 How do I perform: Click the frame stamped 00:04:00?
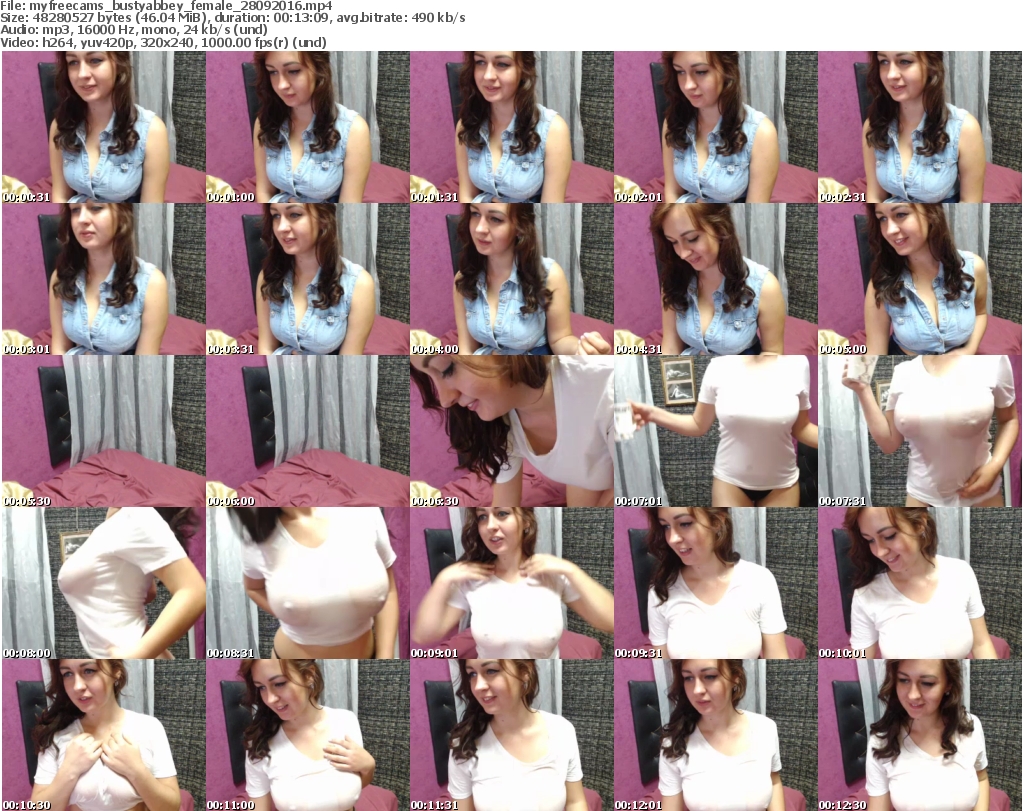(511, 279)
